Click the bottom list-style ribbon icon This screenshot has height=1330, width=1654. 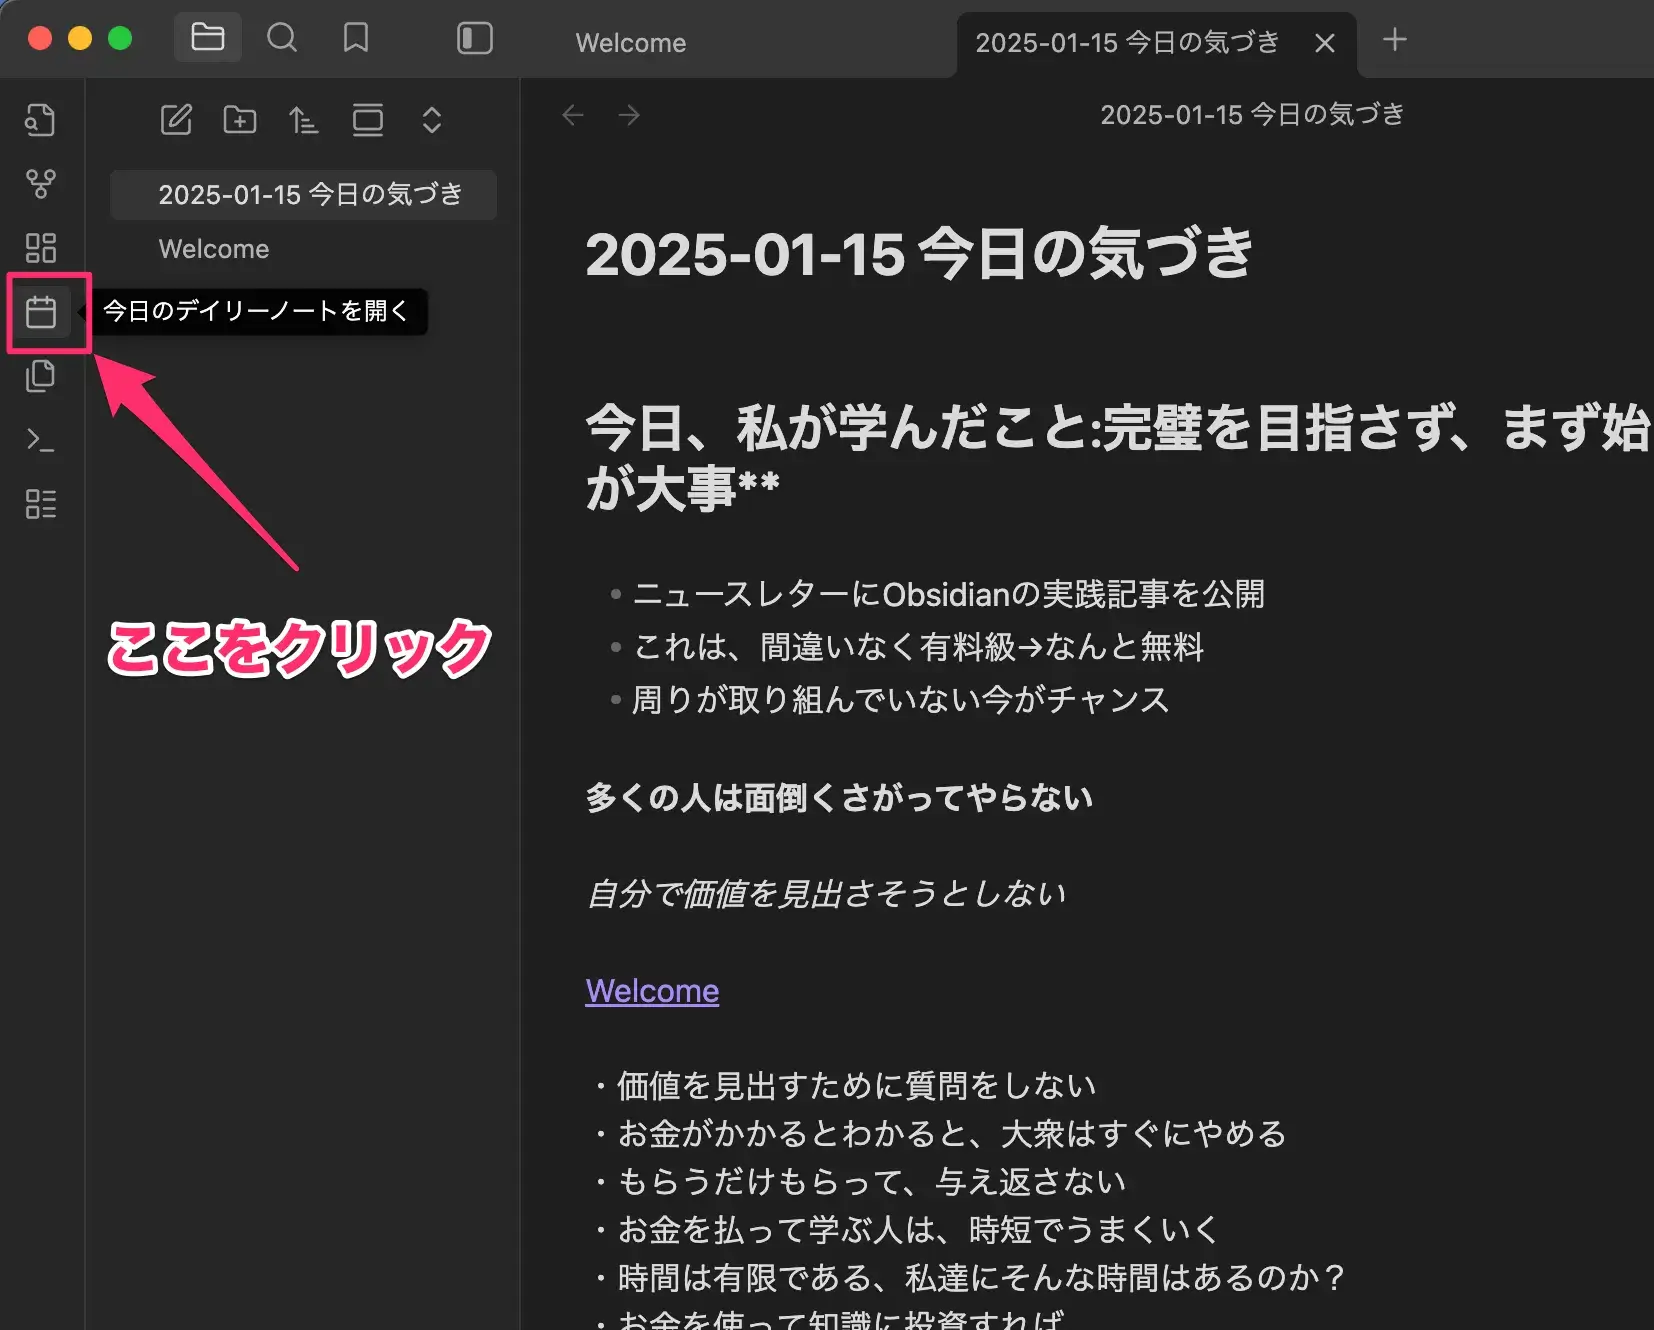pyautogui.click(x=40, y=504)
